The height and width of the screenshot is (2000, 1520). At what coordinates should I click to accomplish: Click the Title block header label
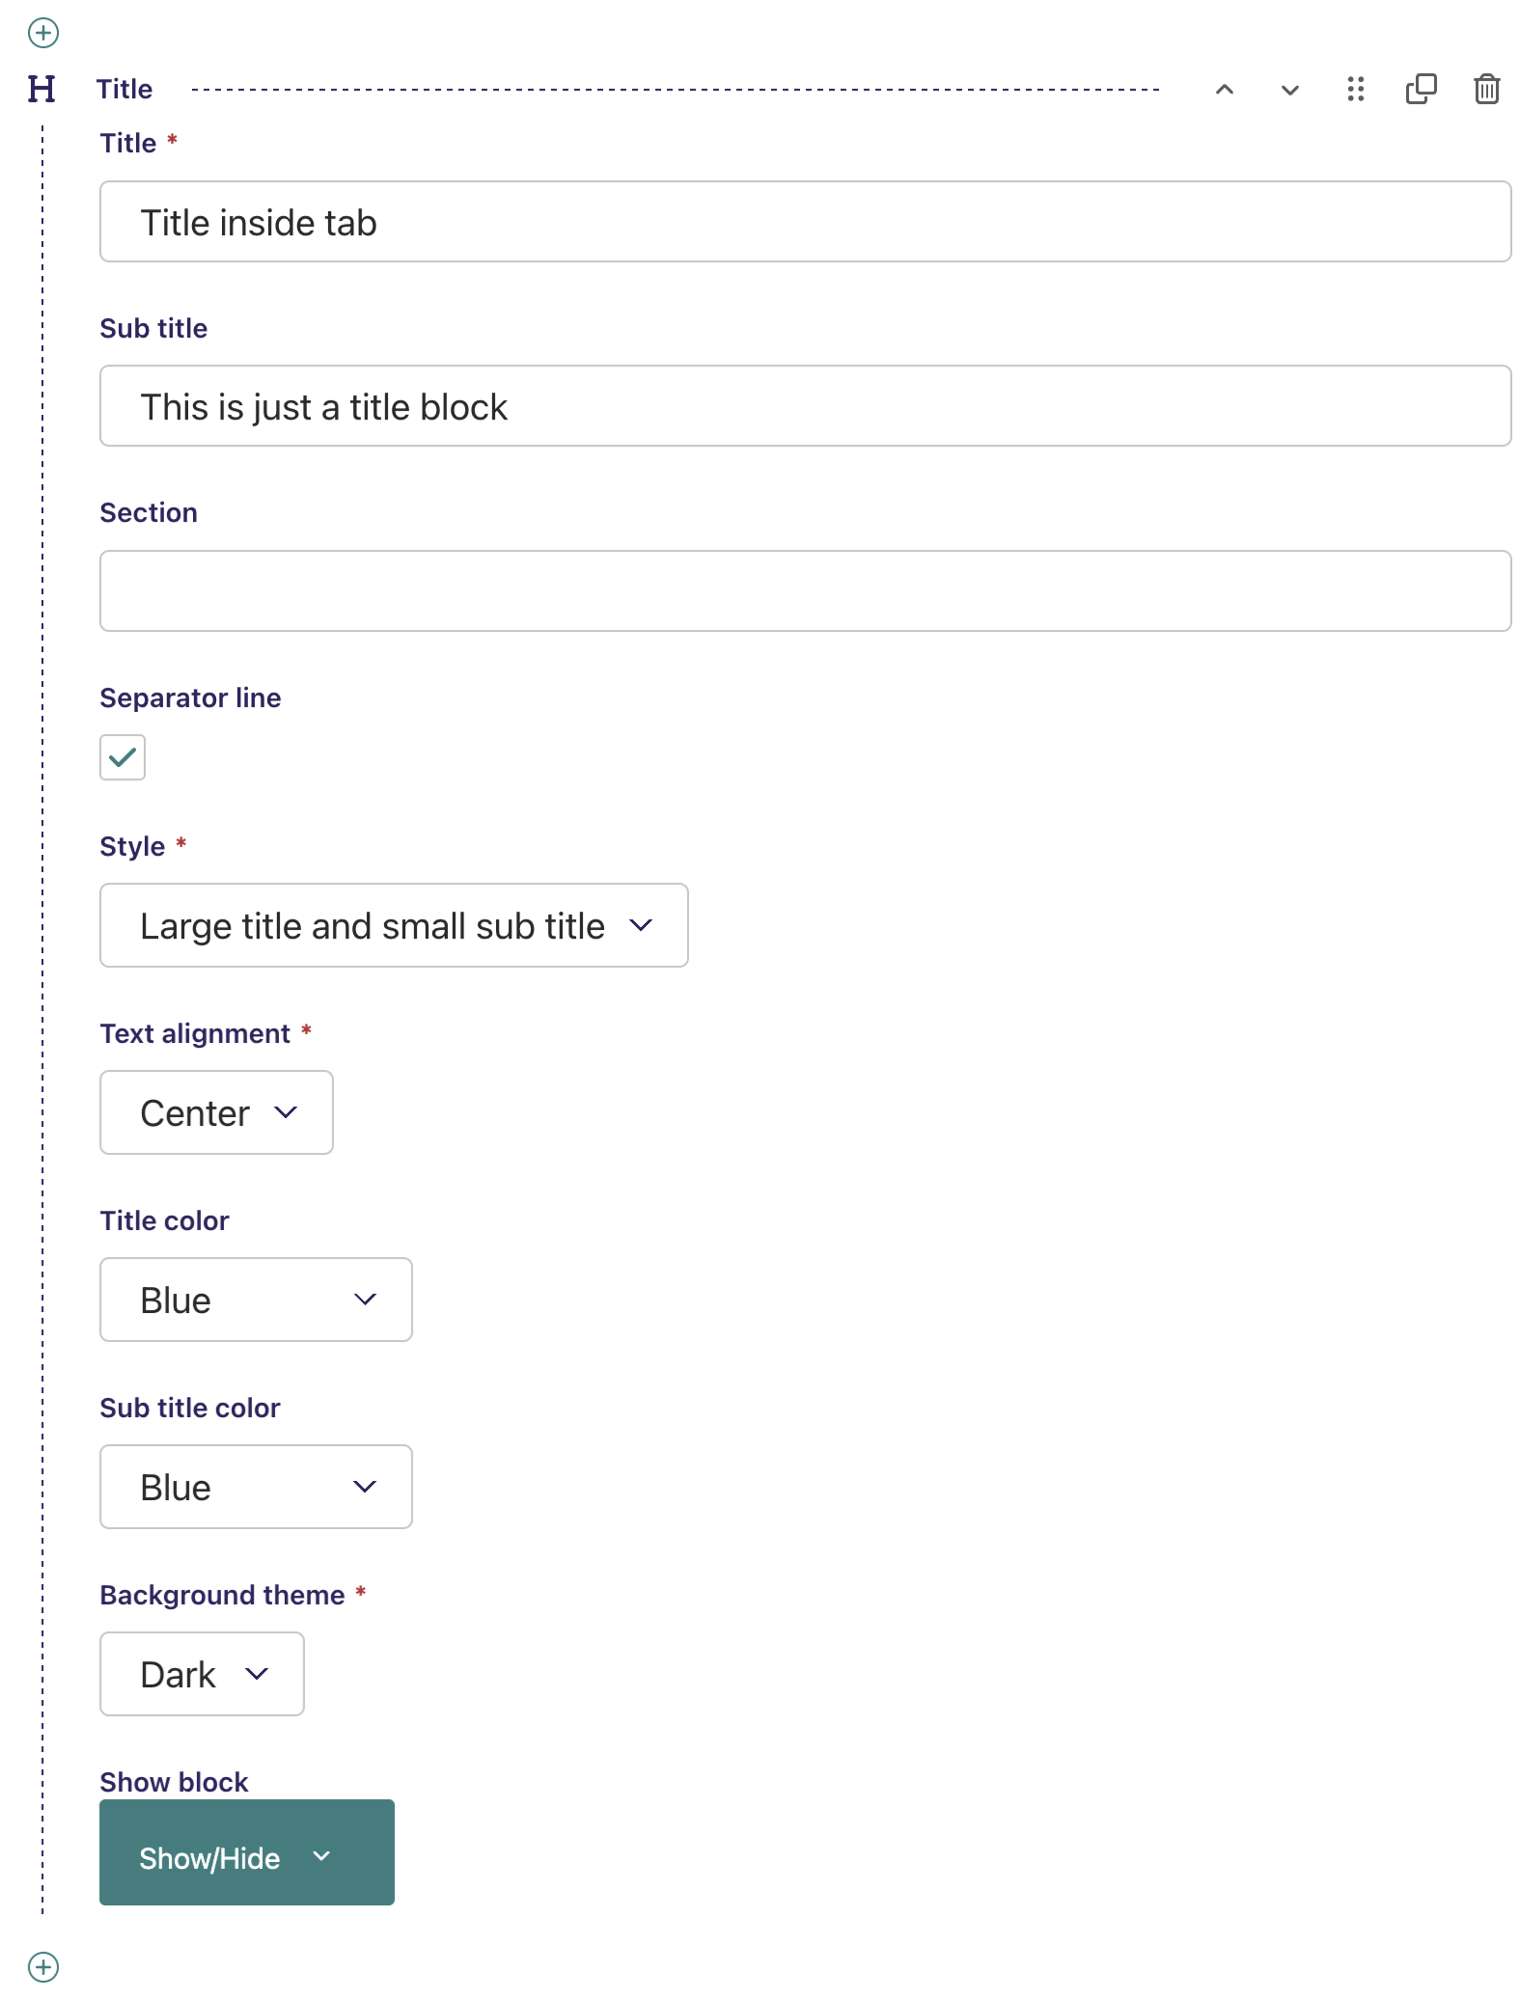point(124,89)
